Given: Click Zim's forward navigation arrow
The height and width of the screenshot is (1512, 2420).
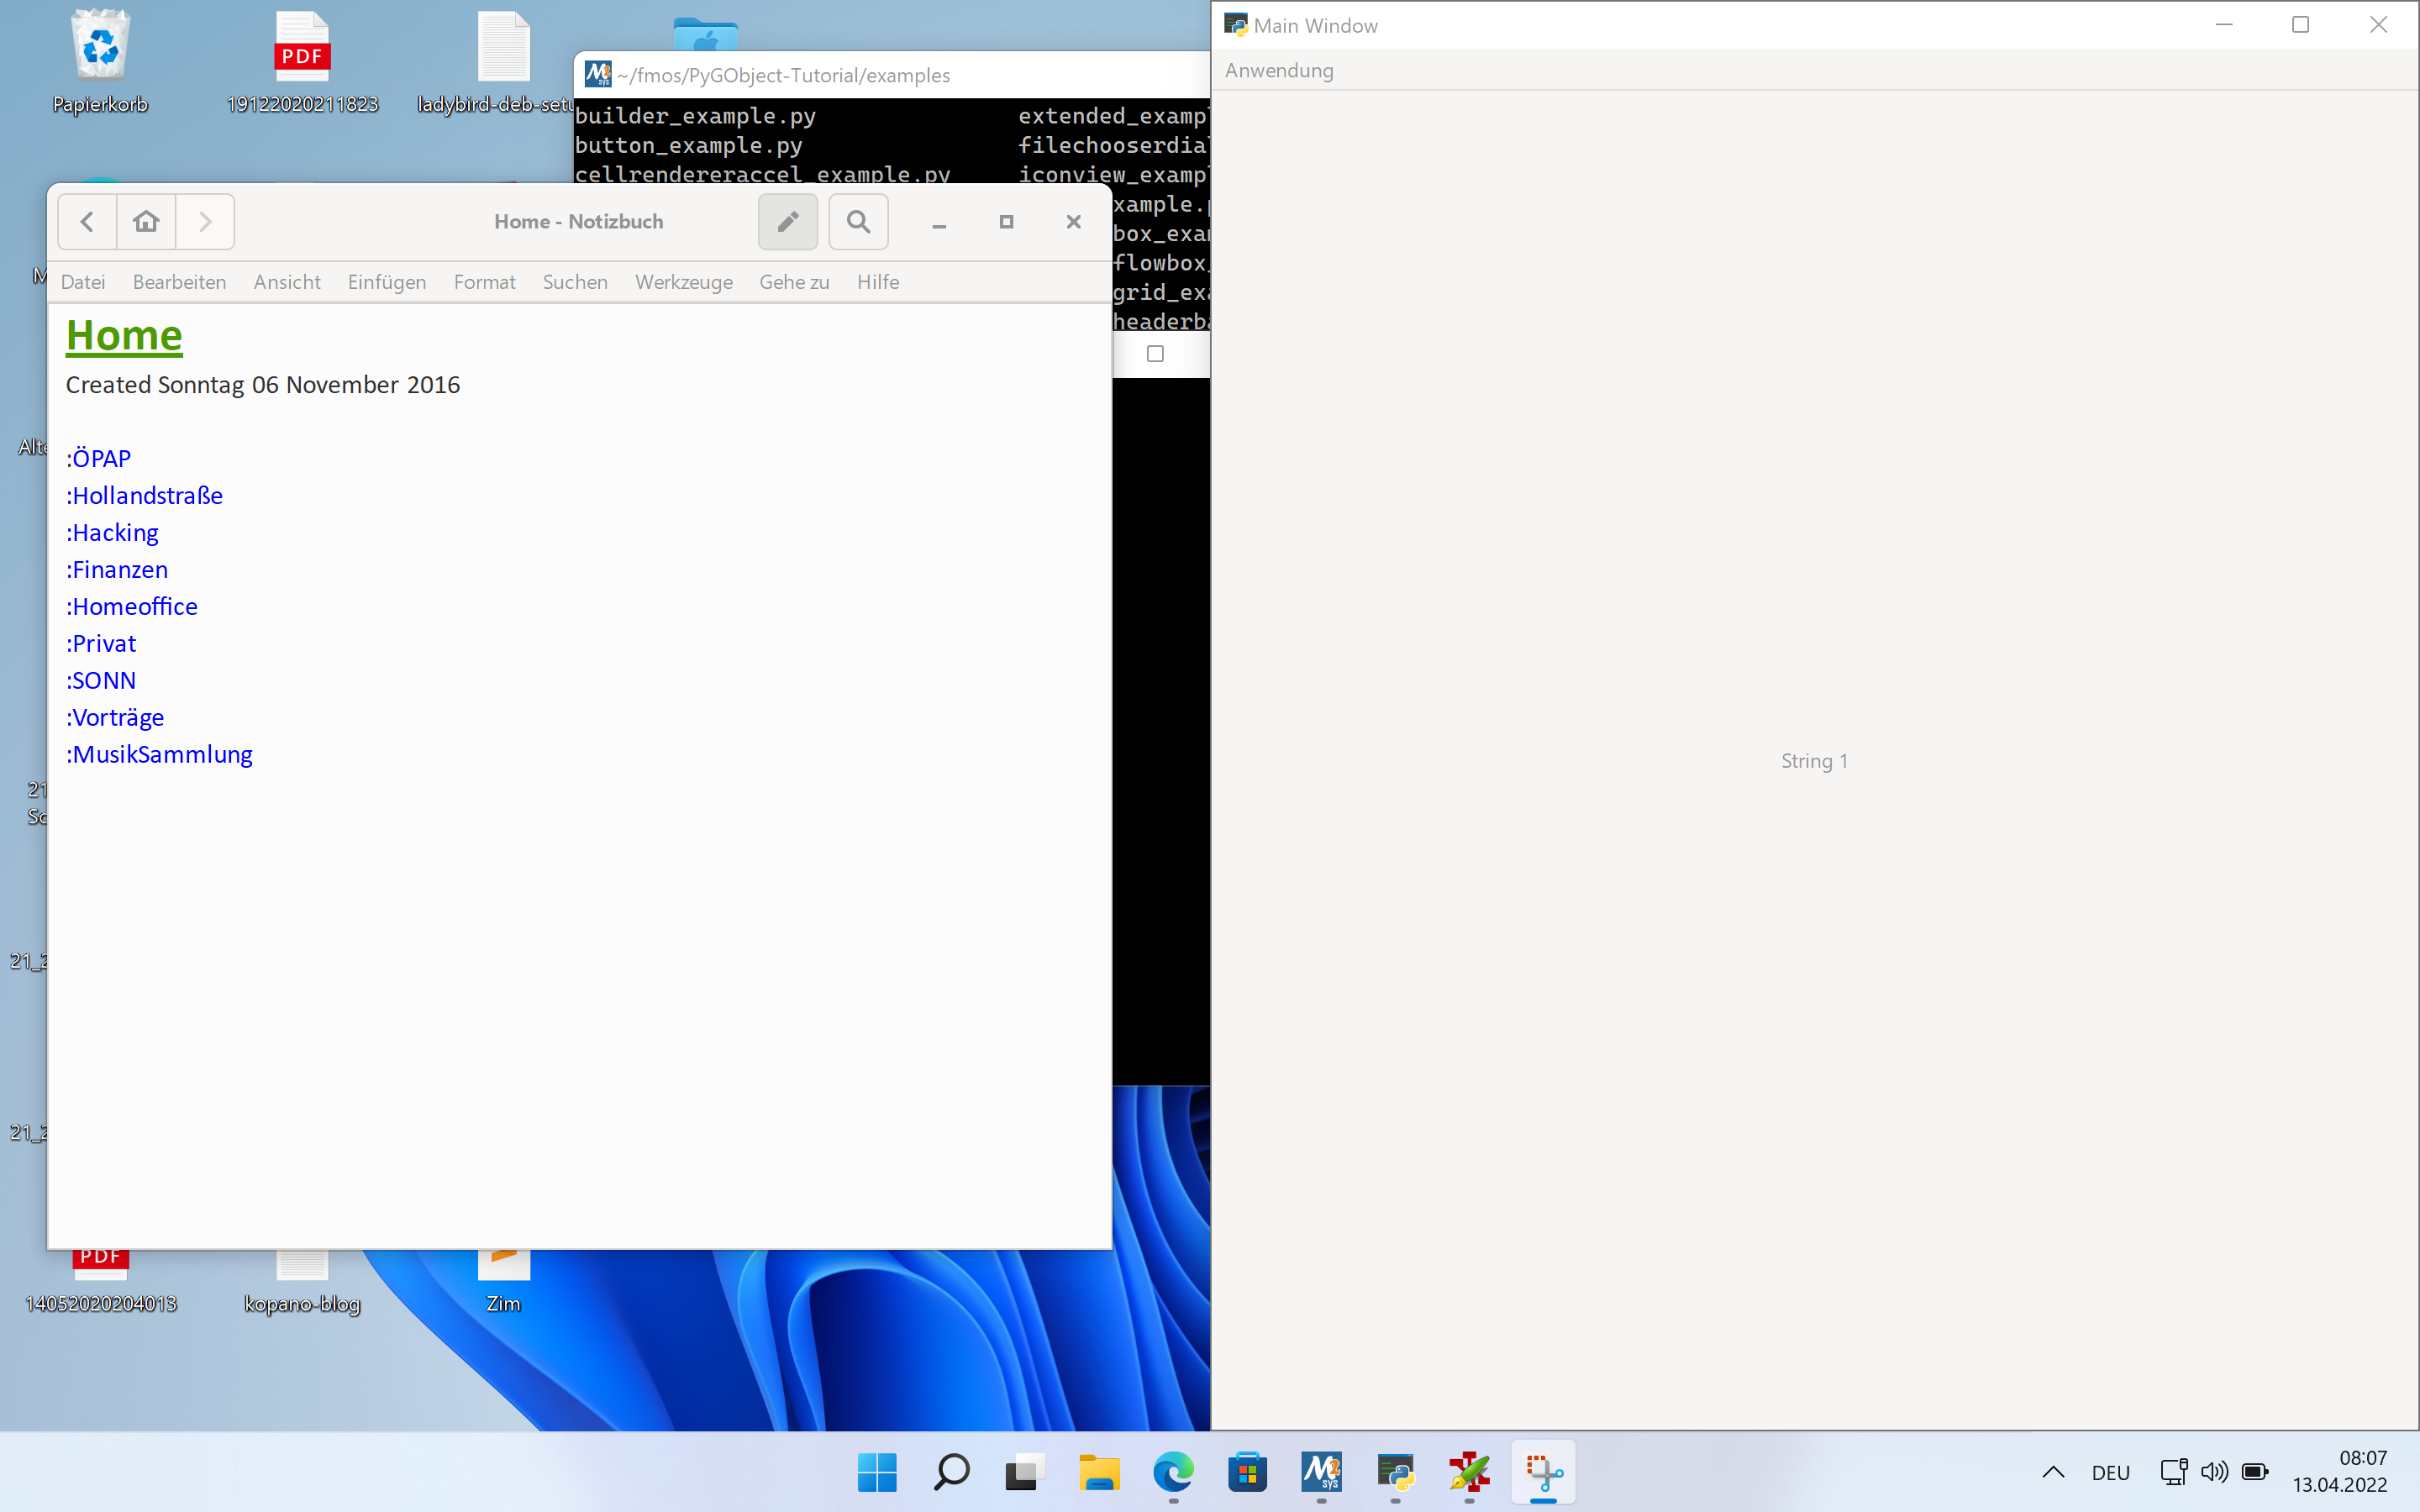Looking at the screenshot, I should coord(204,221).
